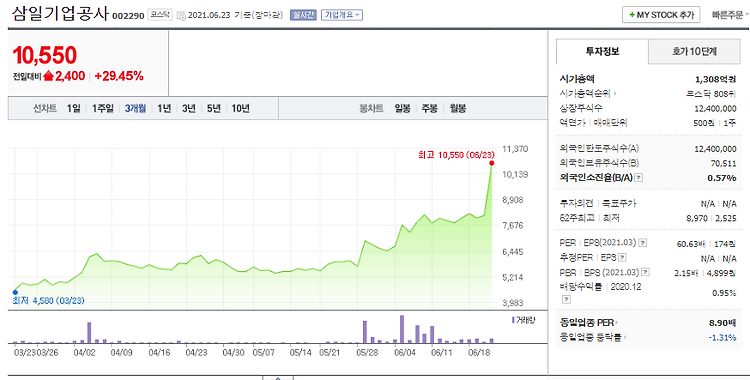Click the calendar icon beside the 2021.06.23 date
Image resolution: width=750 pixels, height=380 pixels.
181,15
